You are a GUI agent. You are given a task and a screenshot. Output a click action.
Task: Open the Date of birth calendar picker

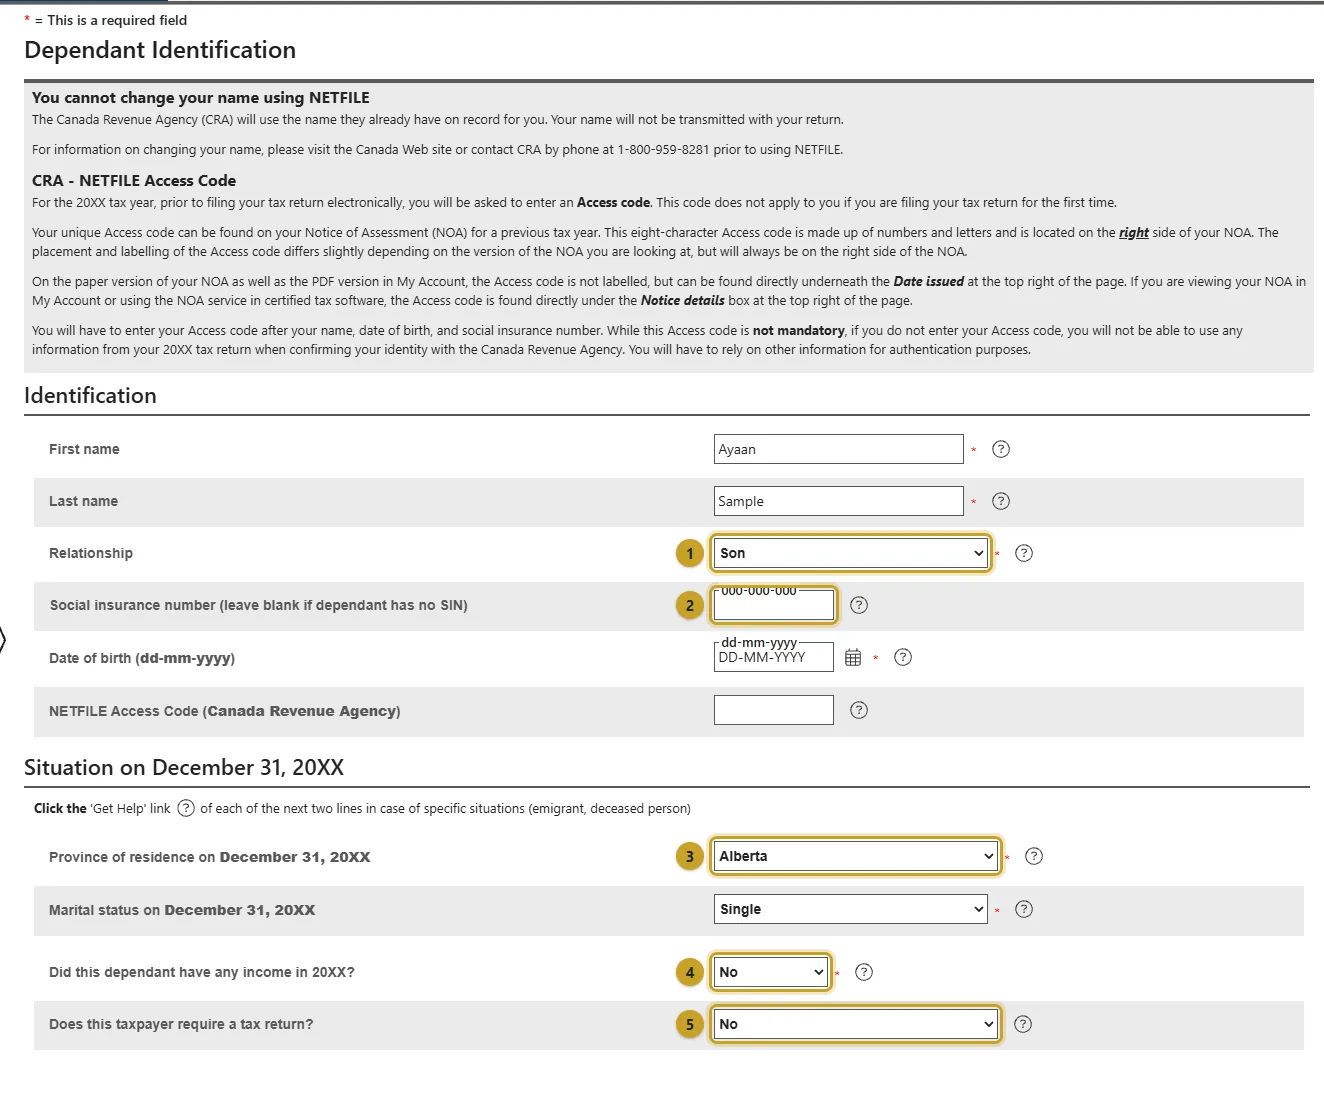pyautogui.click(x=853, y=657)
